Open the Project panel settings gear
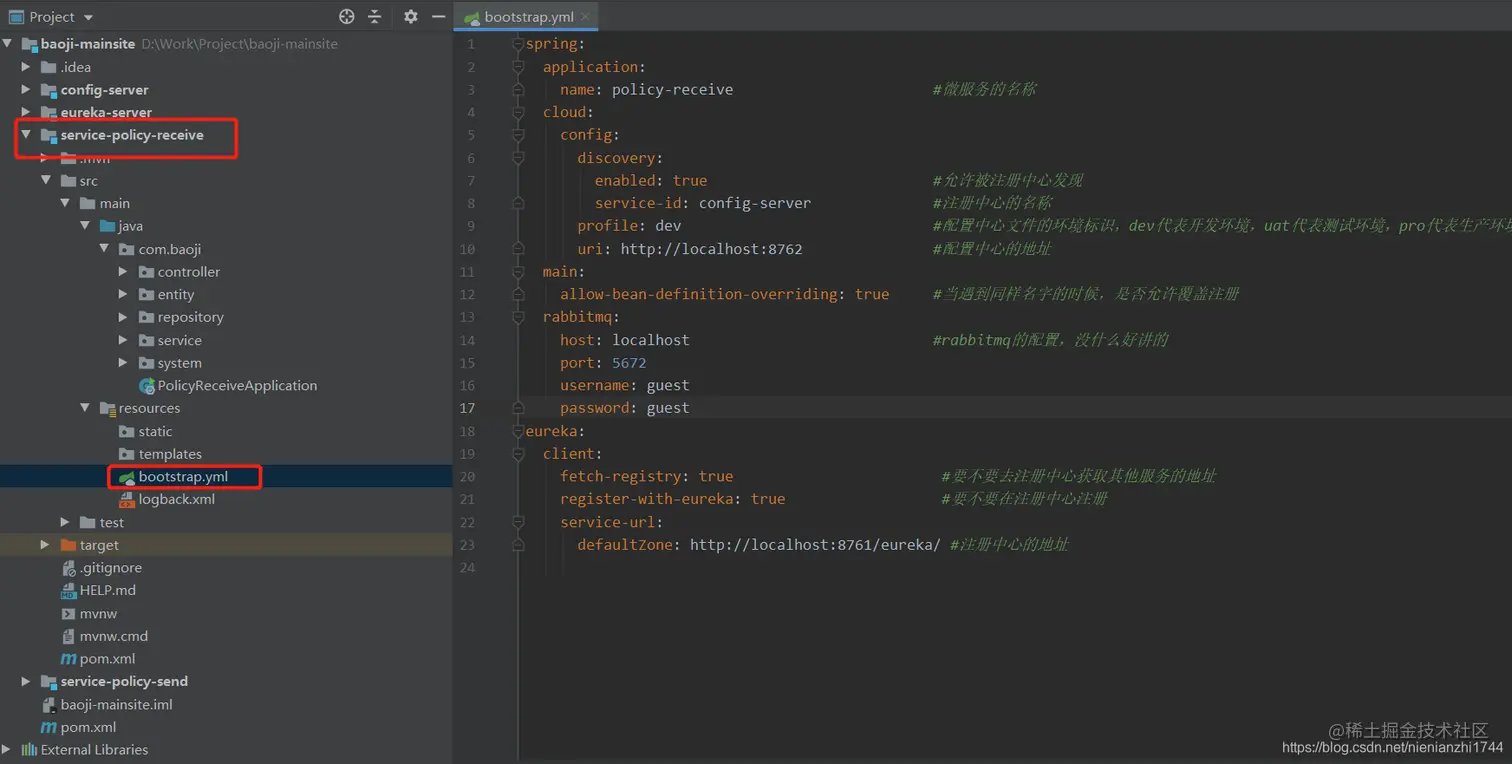Image resolution: width=1512 pixels, height=764 pixels. coord(411,16)
